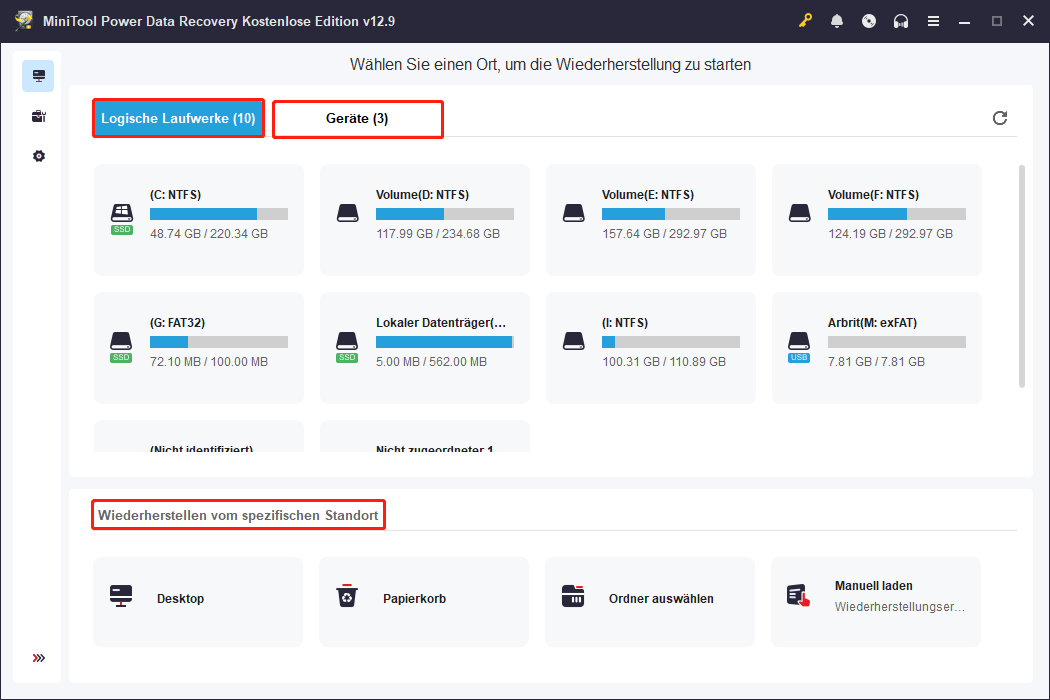The height and width of the screenshot is (700, 1050).
Task: Choose Desktop recovery location
Action: [x=198, y=602]
